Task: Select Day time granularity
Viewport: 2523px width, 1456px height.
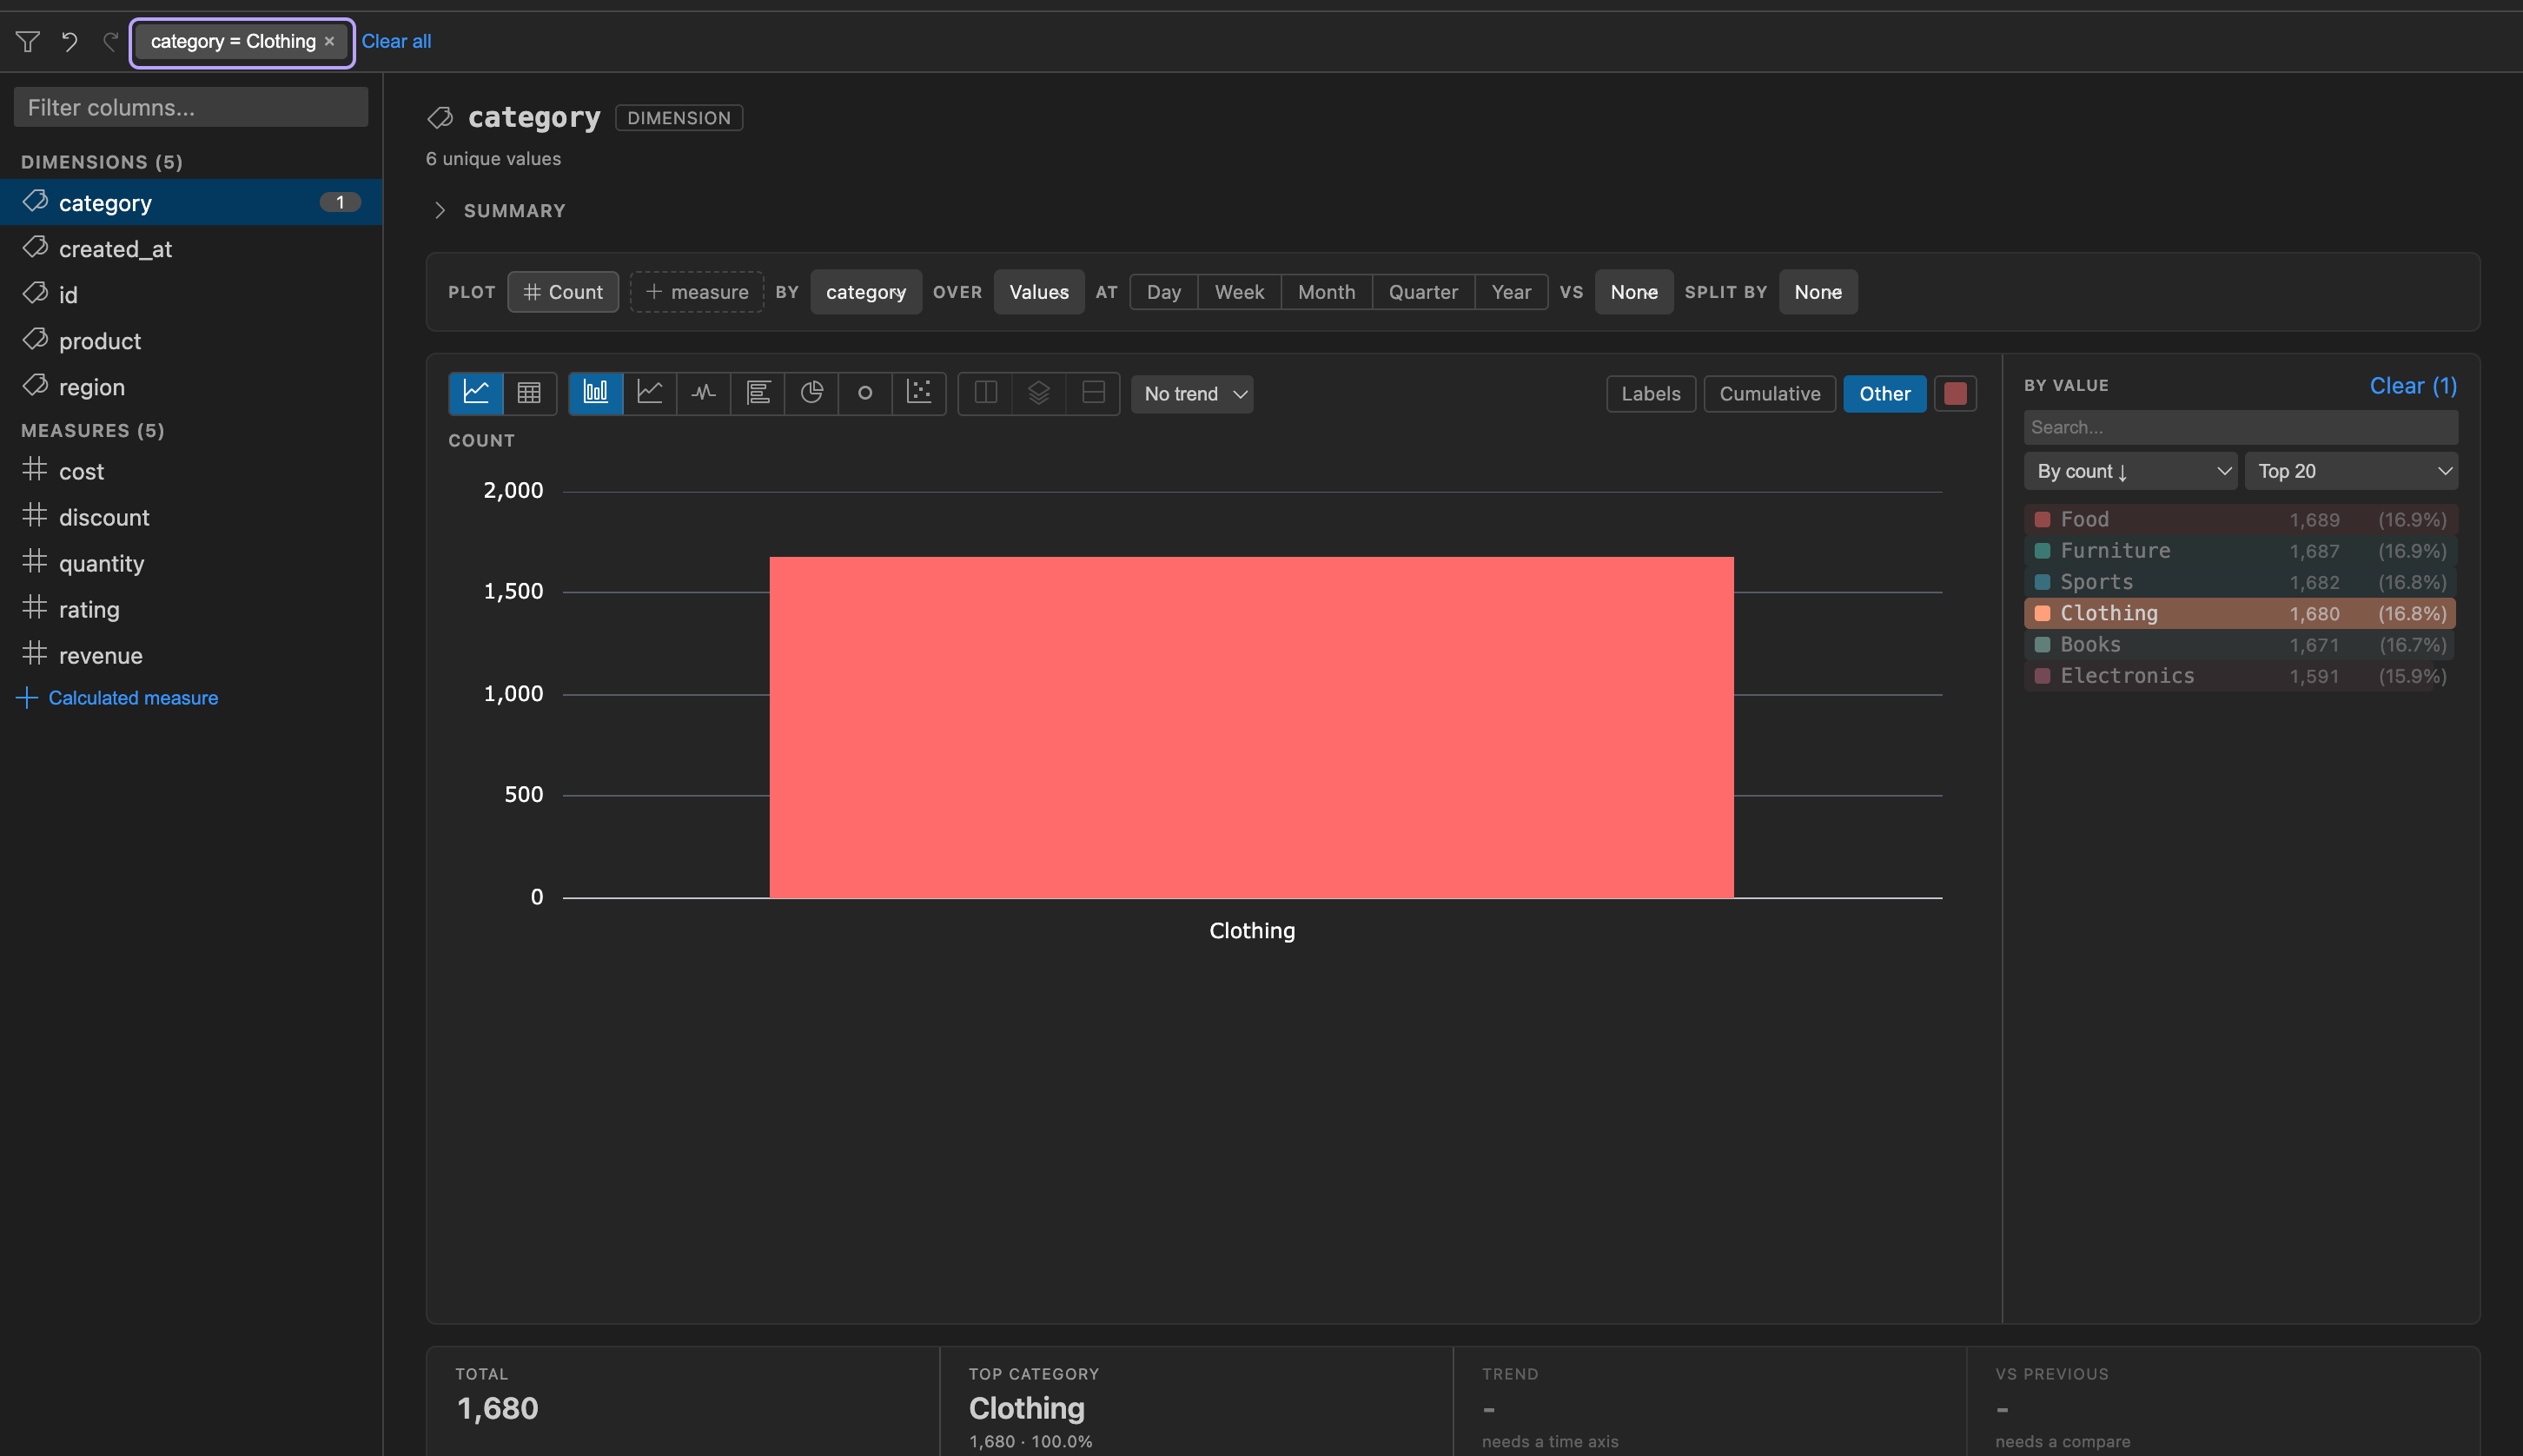Action: coord(1164,292)
